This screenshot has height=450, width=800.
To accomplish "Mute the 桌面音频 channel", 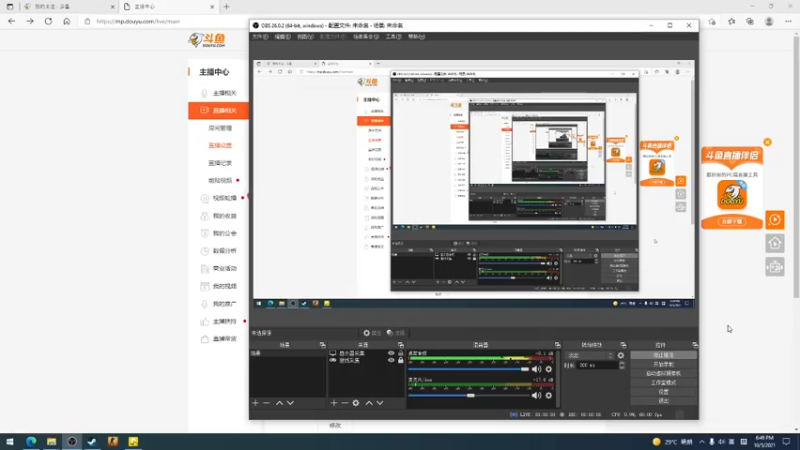I will click(536, 369).
